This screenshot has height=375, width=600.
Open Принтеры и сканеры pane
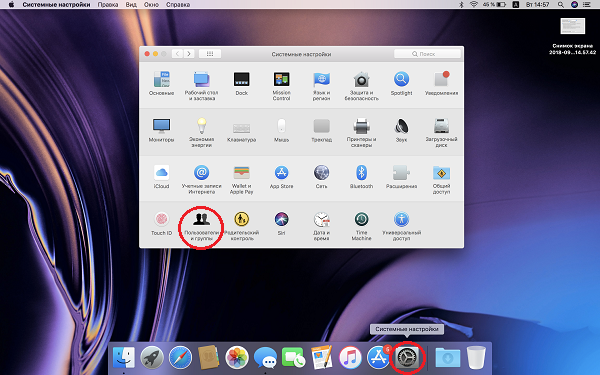click(x=362, y=132)
